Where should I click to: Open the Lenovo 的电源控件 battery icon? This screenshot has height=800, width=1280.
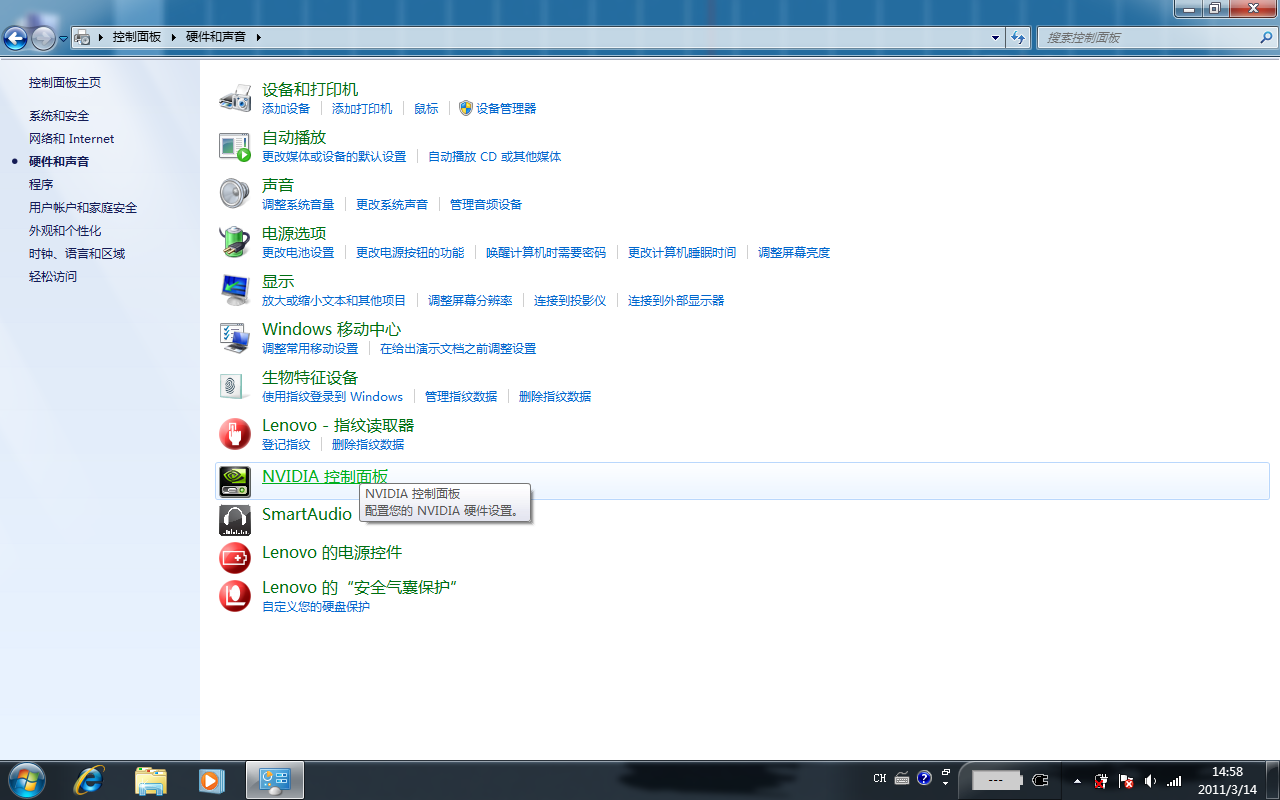[x=235, y=557]
